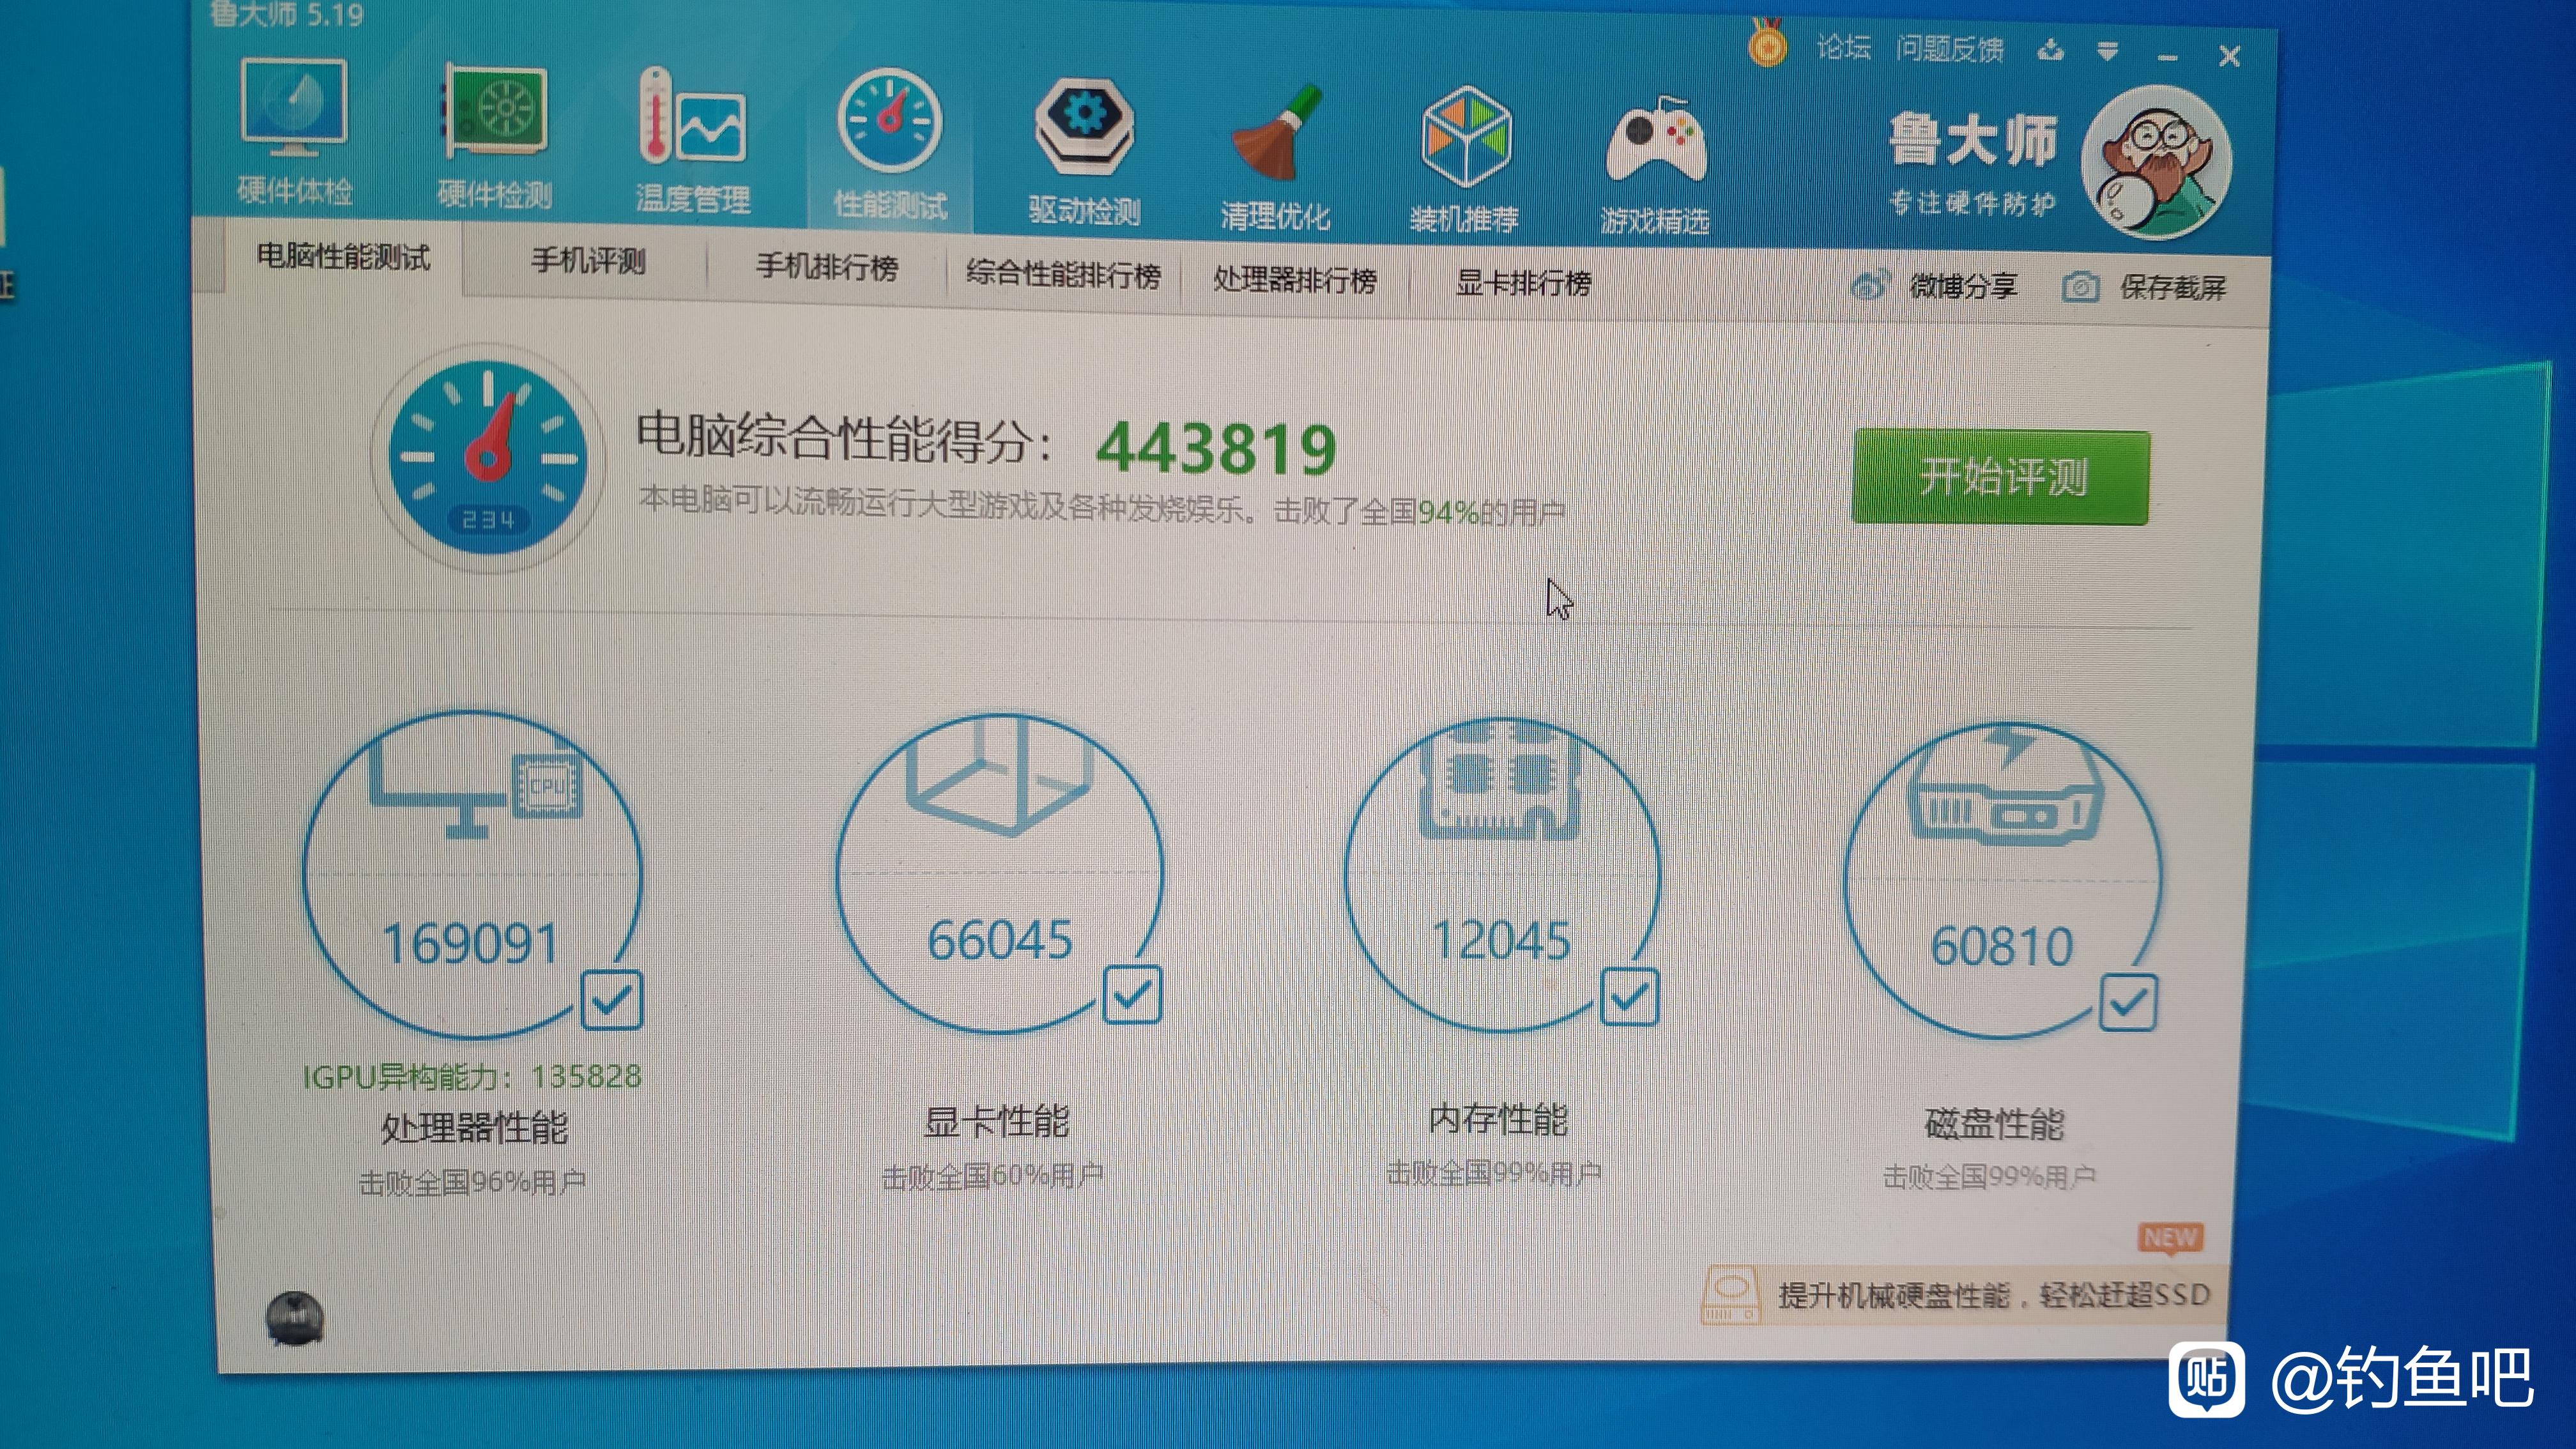Click the gold medal icon
The image size is (2576, 1449).
[x=1767, y=43]
